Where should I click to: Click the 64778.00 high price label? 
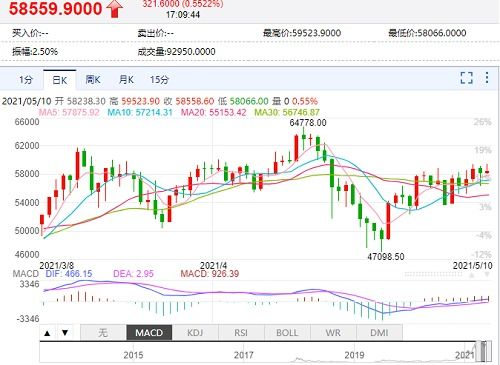308,123
